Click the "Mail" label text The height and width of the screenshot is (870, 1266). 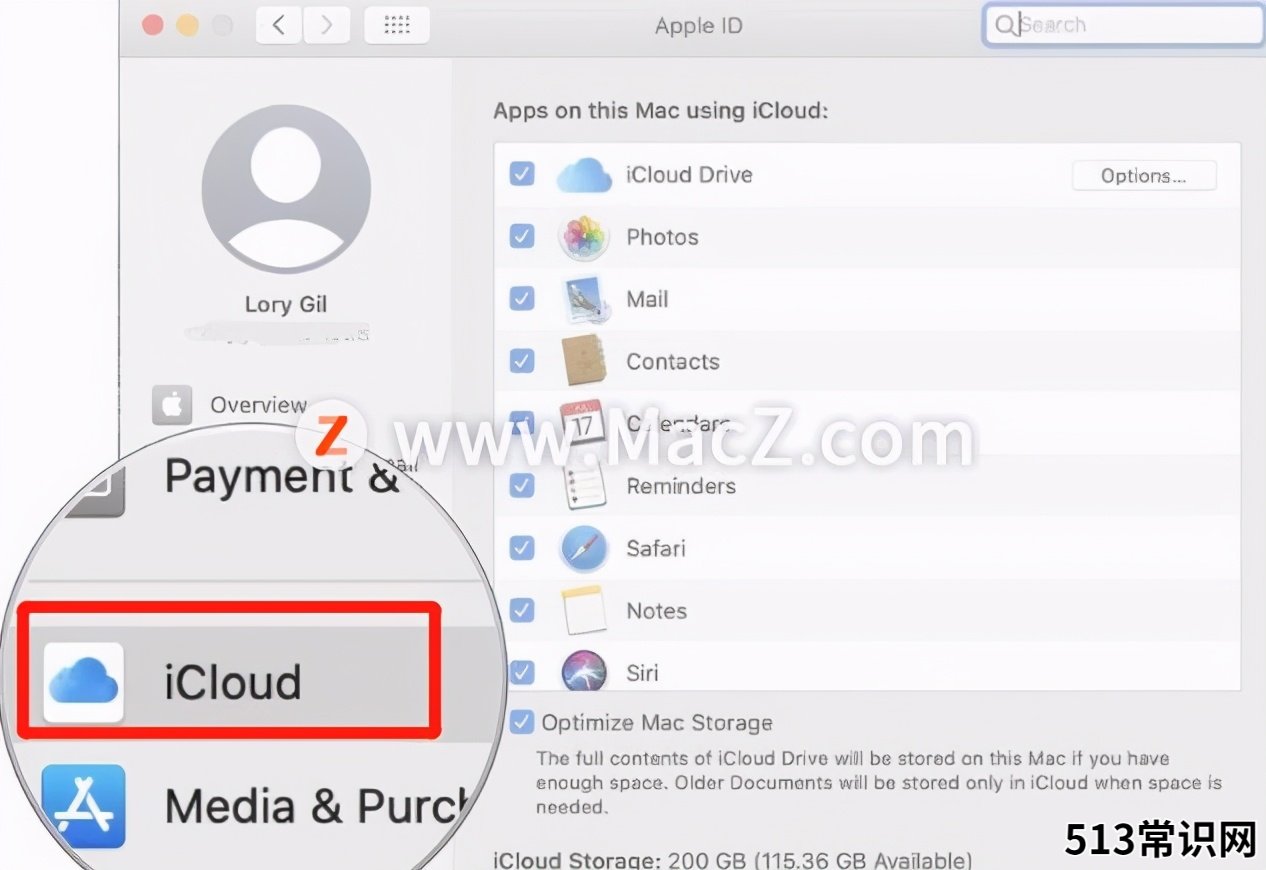pyautogui.click(x=647, y=299)
